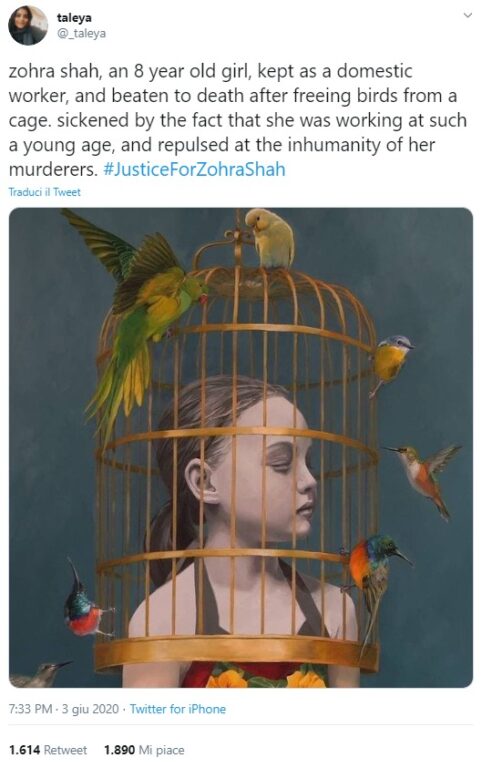Click the 7:33 PM · 3 giu 2020 timestamp
Screen dimensions: 482x768
pos(64,709)
